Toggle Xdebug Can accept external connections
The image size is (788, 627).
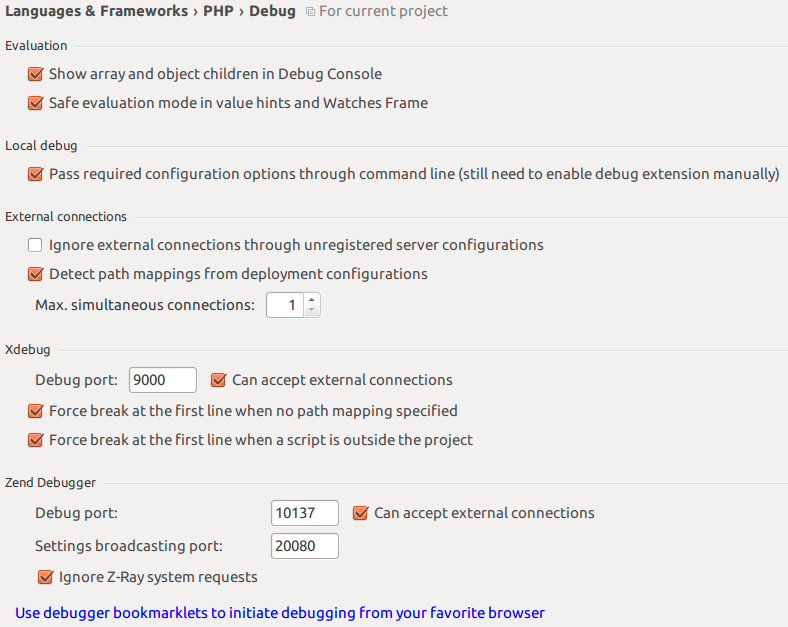(x=219, y=380)
